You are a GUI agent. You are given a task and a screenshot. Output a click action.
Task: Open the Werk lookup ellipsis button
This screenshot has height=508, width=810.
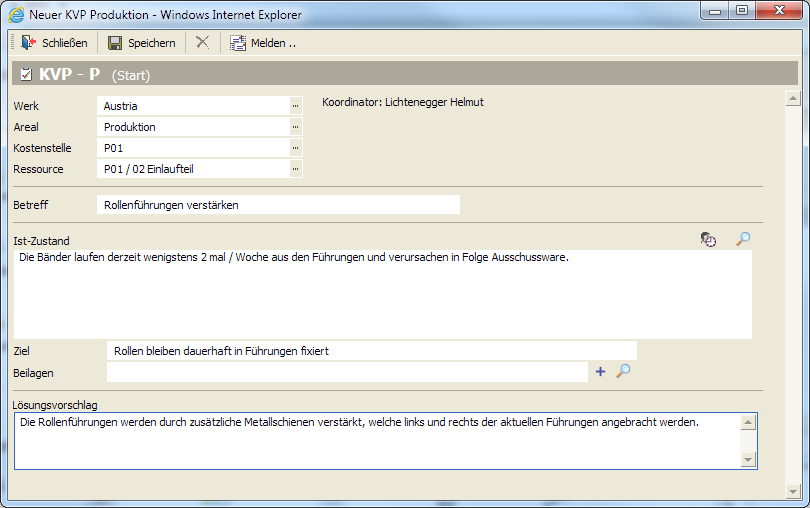pos(295,105)
